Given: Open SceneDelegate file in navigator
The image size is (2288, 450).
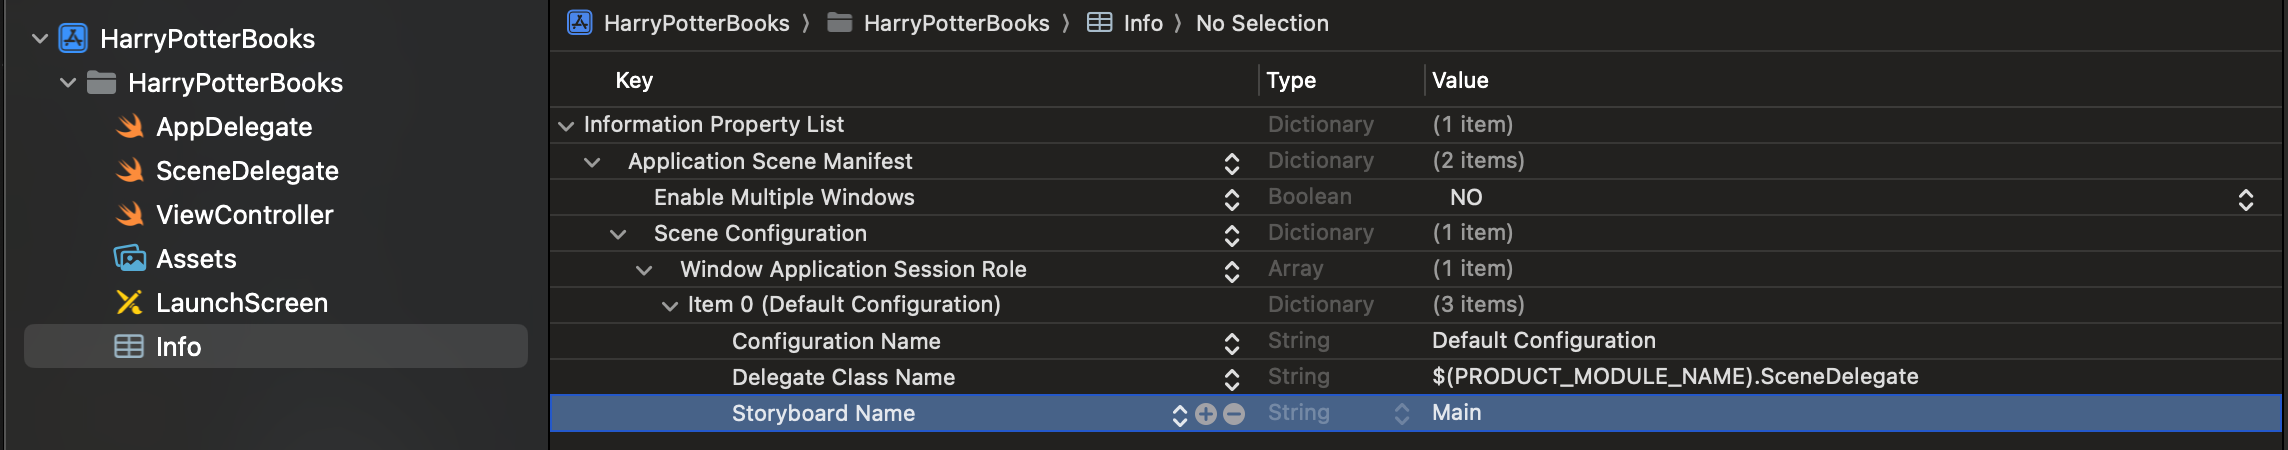Looking at the screenshot, I should 247,170.
